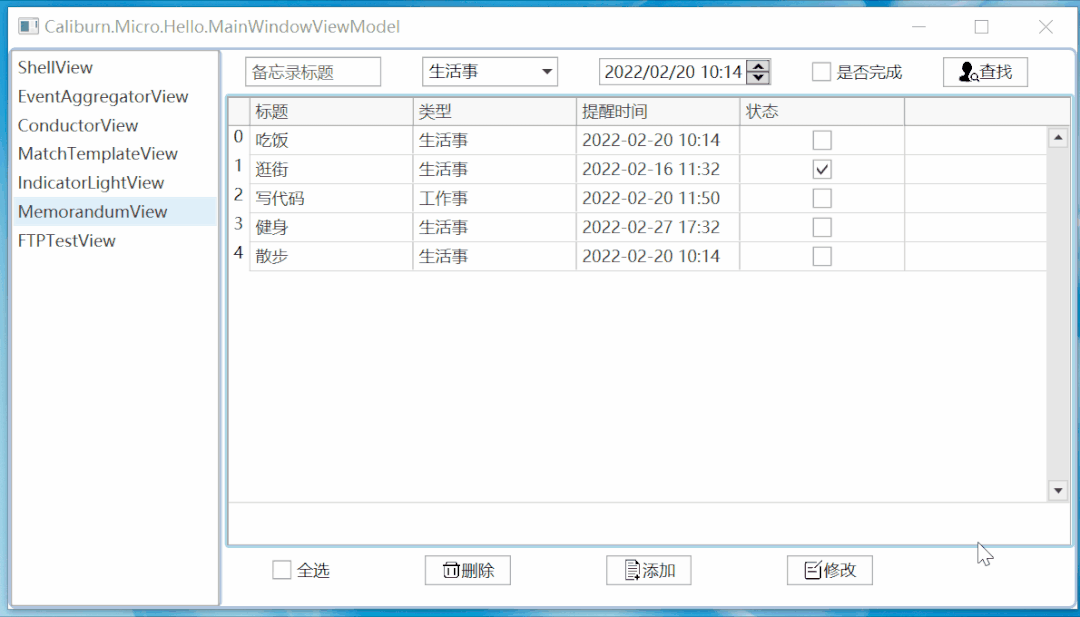
Task: Open IndicatorLightView in the sidebar
Action: (114, 182)
